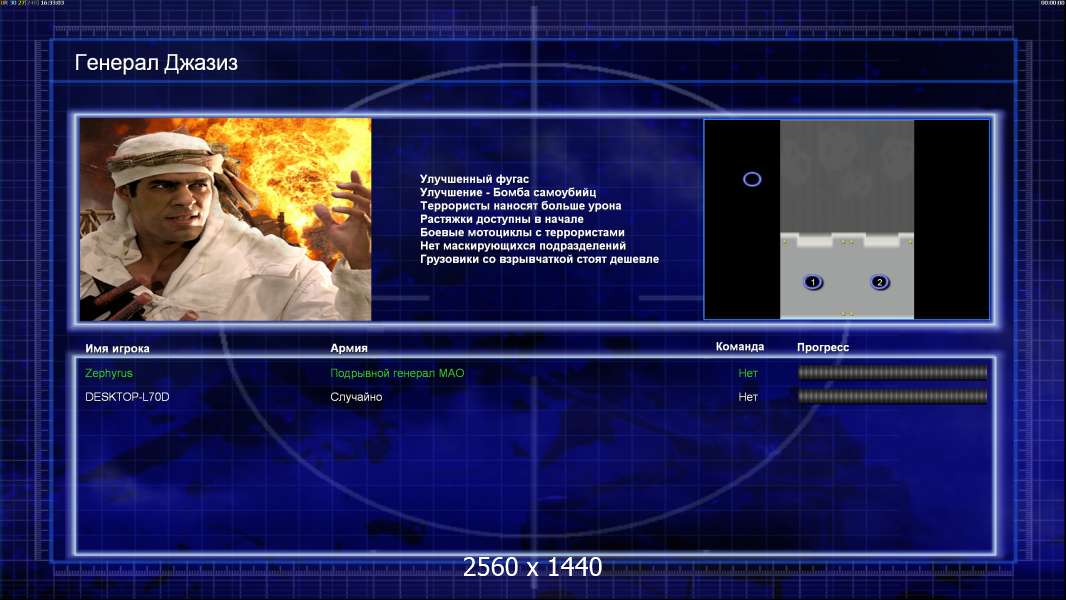The image size is (1066, 600).
Task: Click army entry "Подрывной генерал МАО"
Action: click(x=397, y=373)
